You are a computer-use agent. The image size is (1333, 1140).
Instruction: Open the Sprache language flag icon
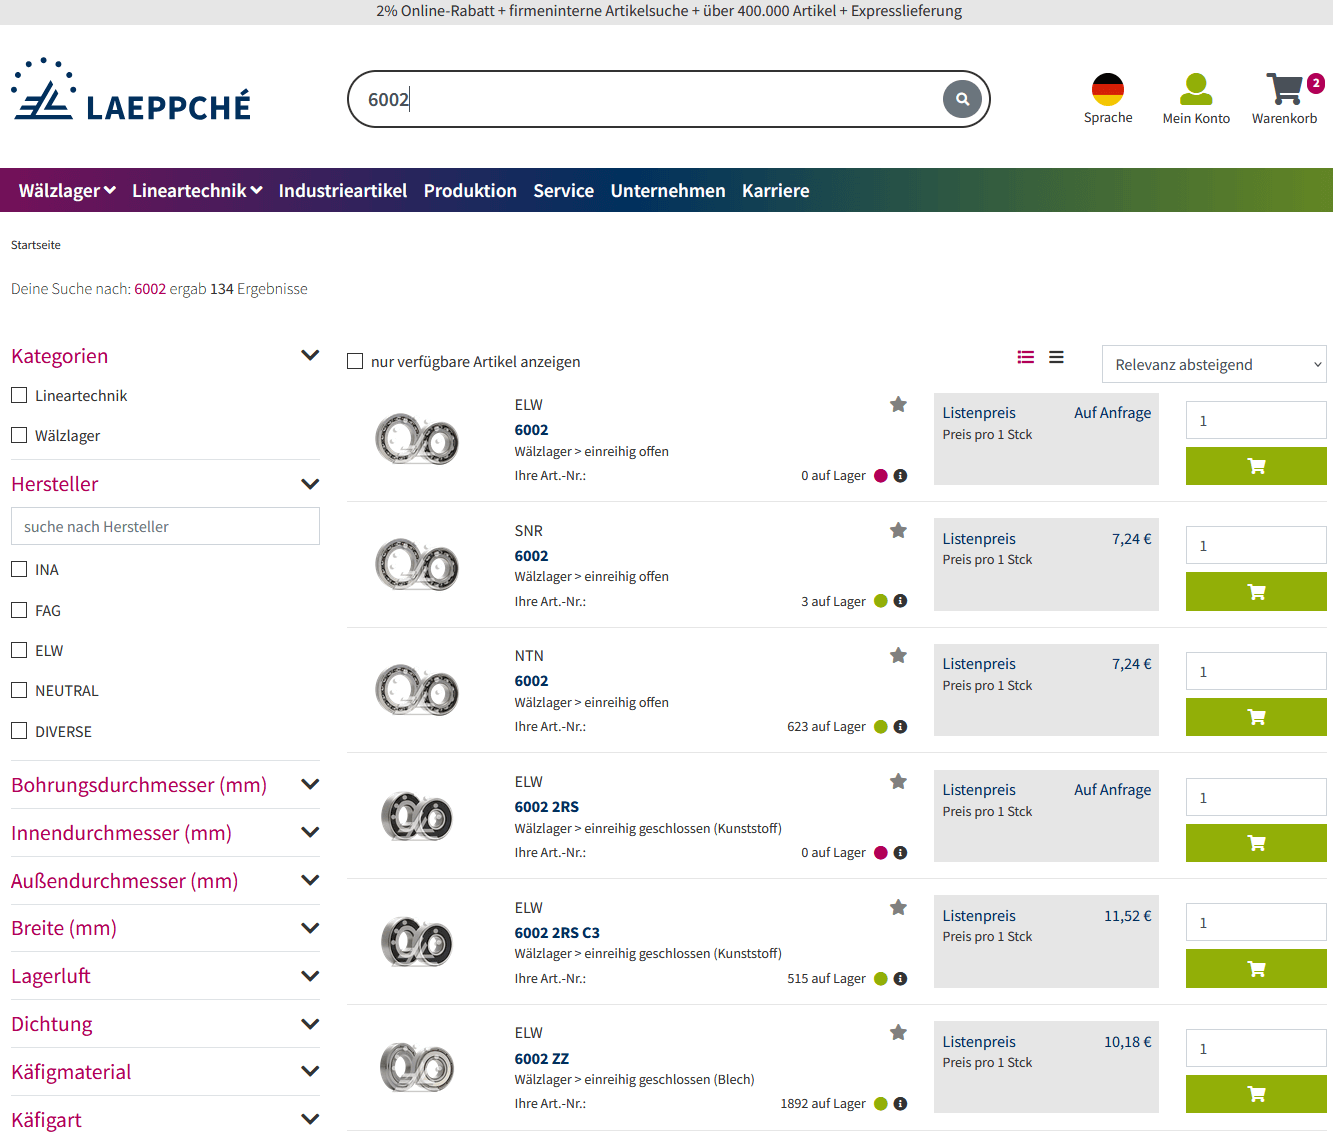pyautogui.click(x=1108, y=90)
